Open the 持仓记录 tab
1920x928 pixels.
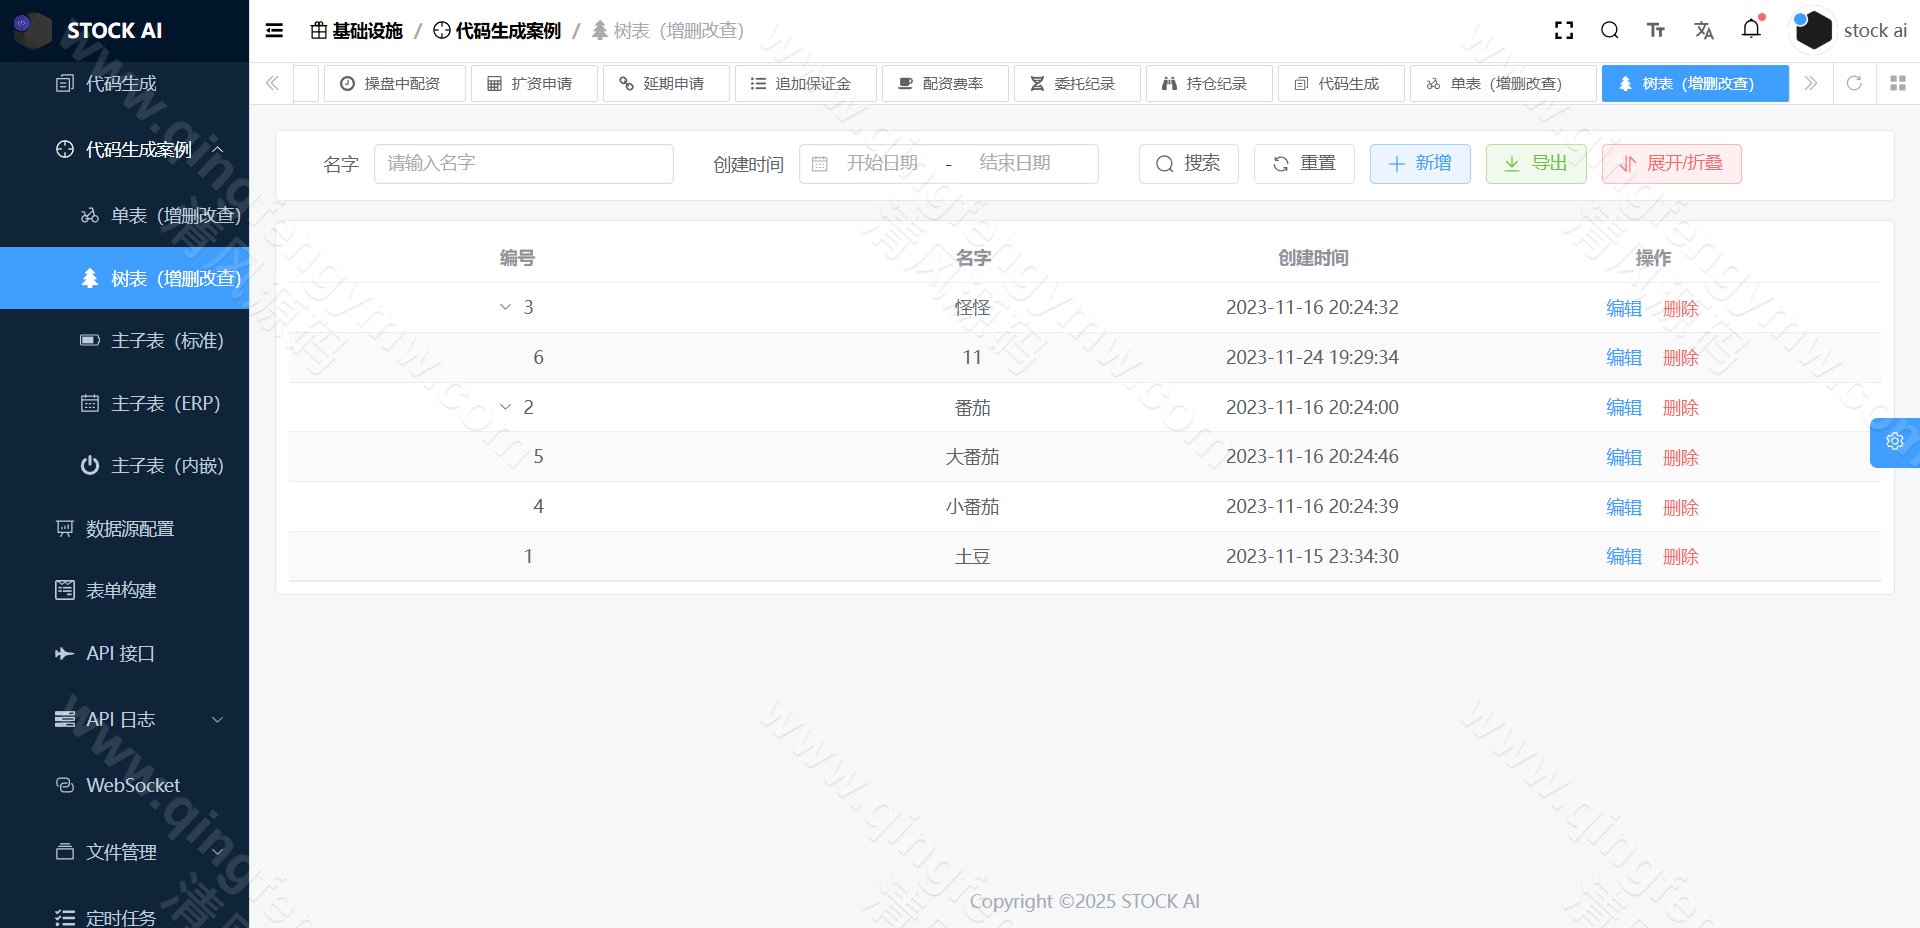click(x=1208, y=83)
